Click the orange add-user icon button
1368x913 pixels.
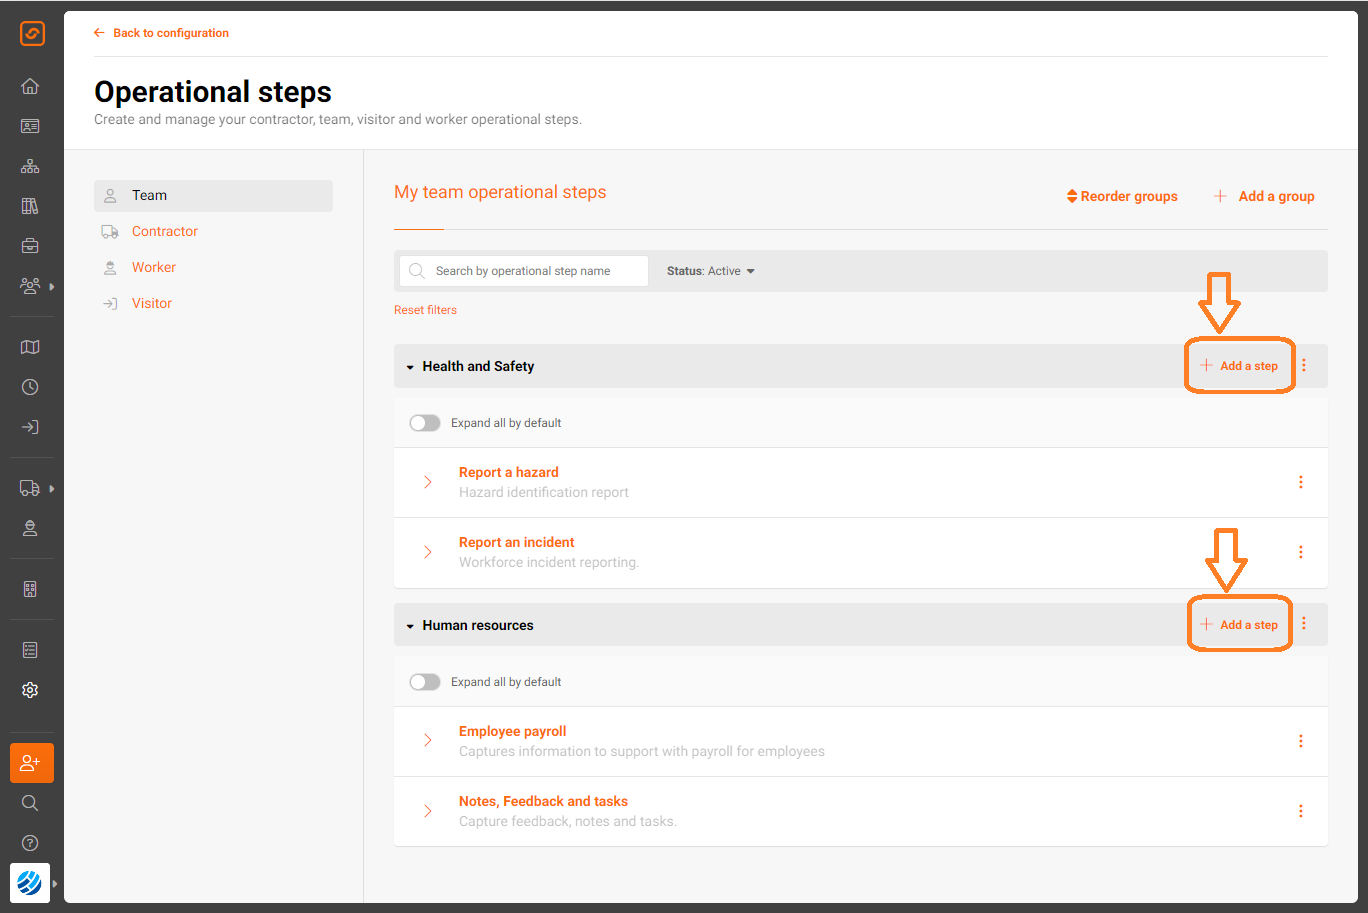click(x=32, y=763)
